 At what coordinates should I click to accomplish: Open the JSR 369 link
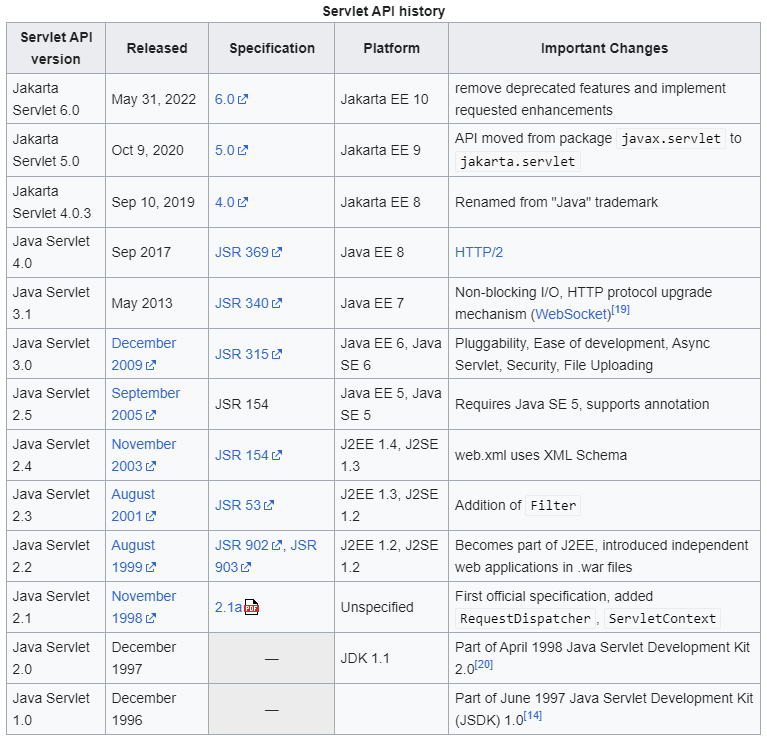pos(248,252)
